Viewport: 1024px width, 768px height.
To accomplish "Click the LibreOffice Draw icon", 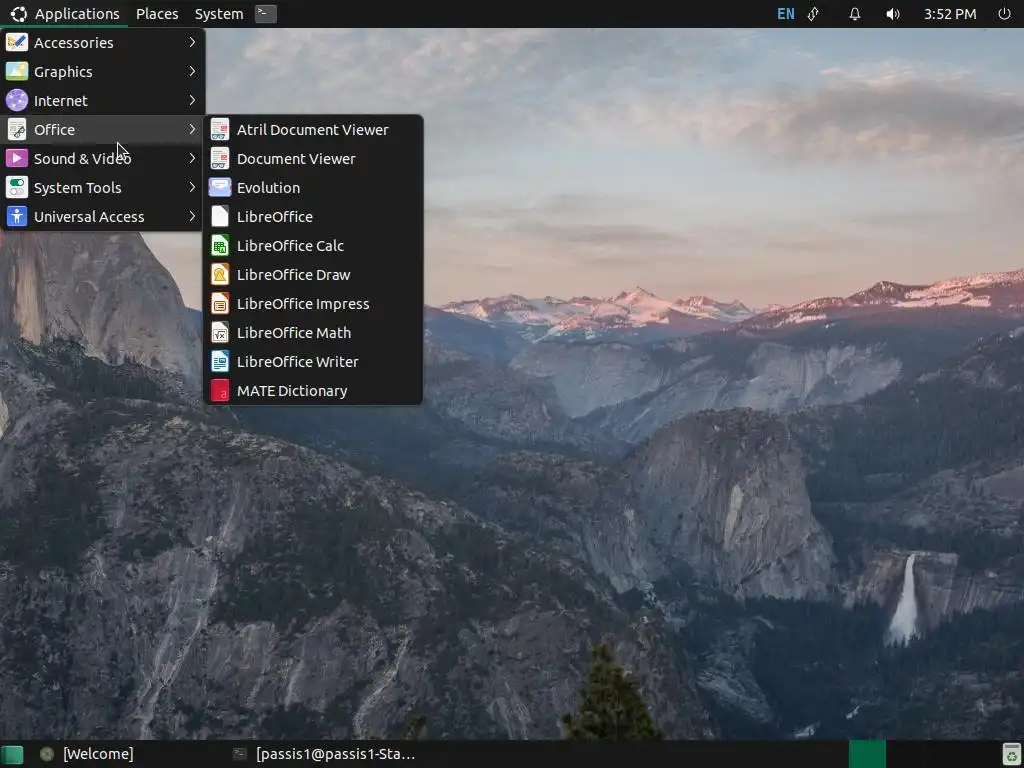I will coord(220,274).
